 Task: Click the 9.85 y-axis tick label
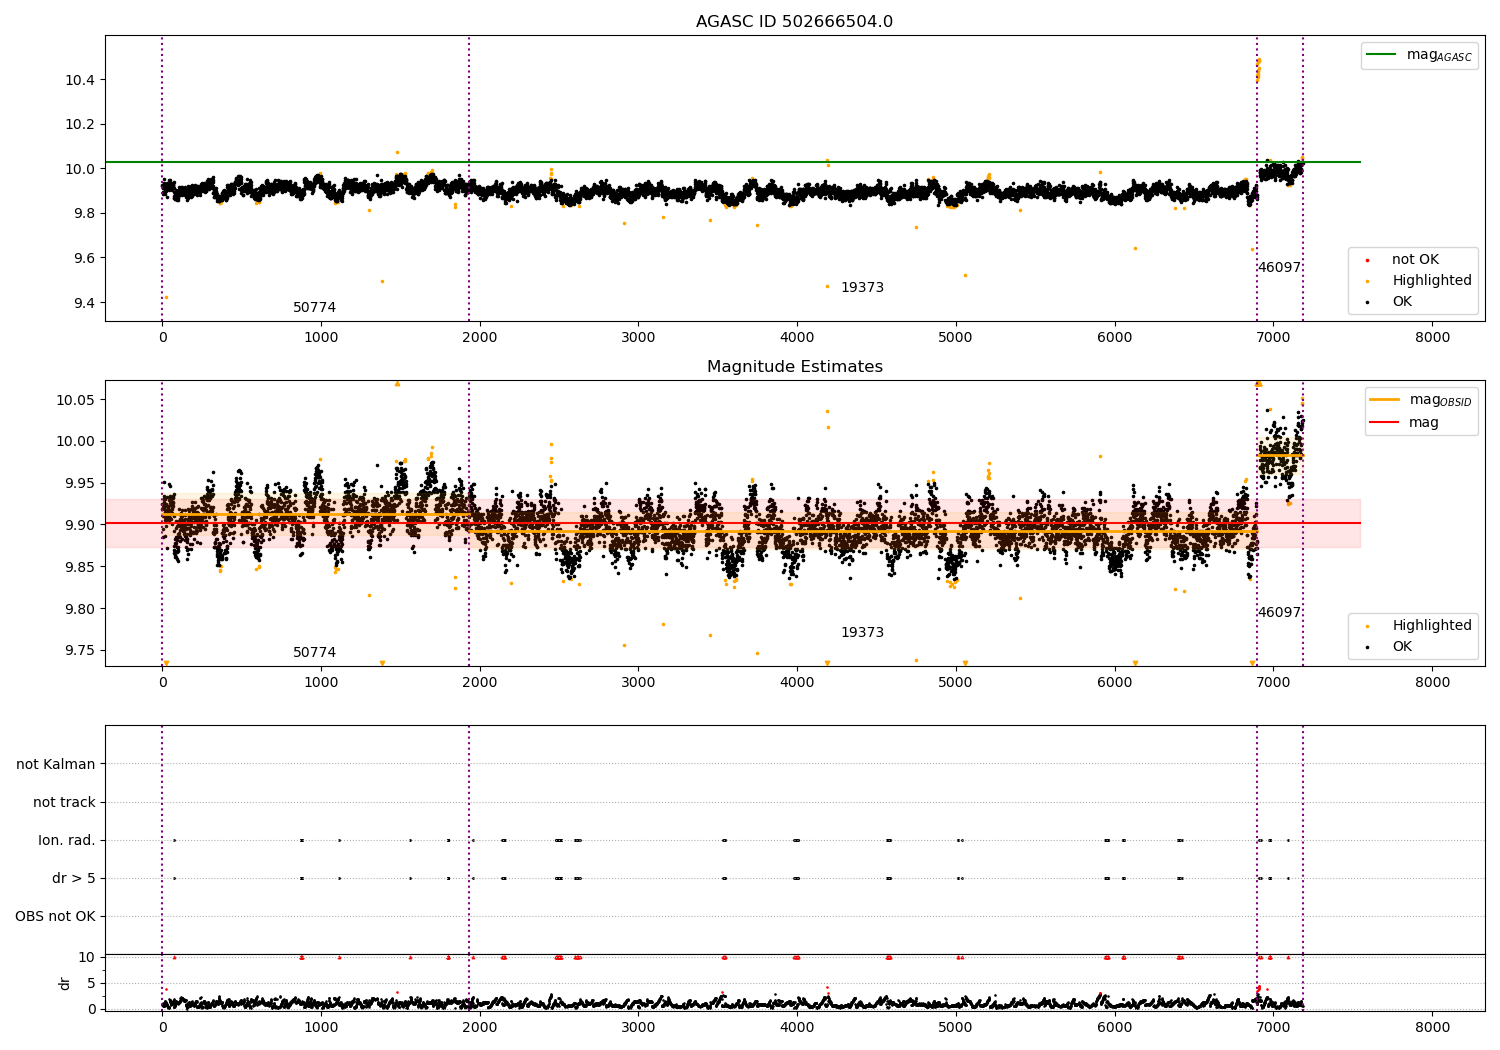coord(79,568)
